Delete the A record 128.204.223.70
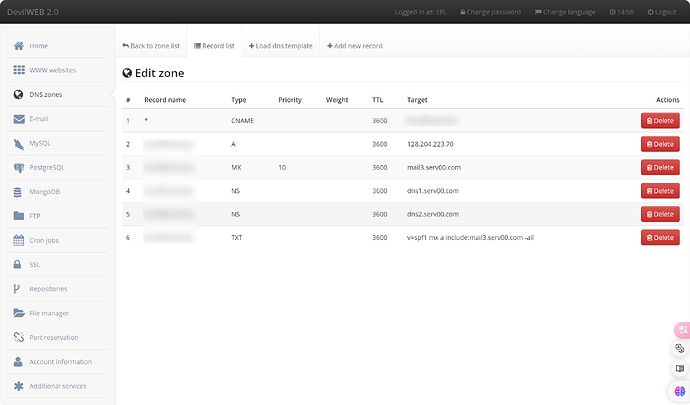690x405 pixels. point(660,144)
